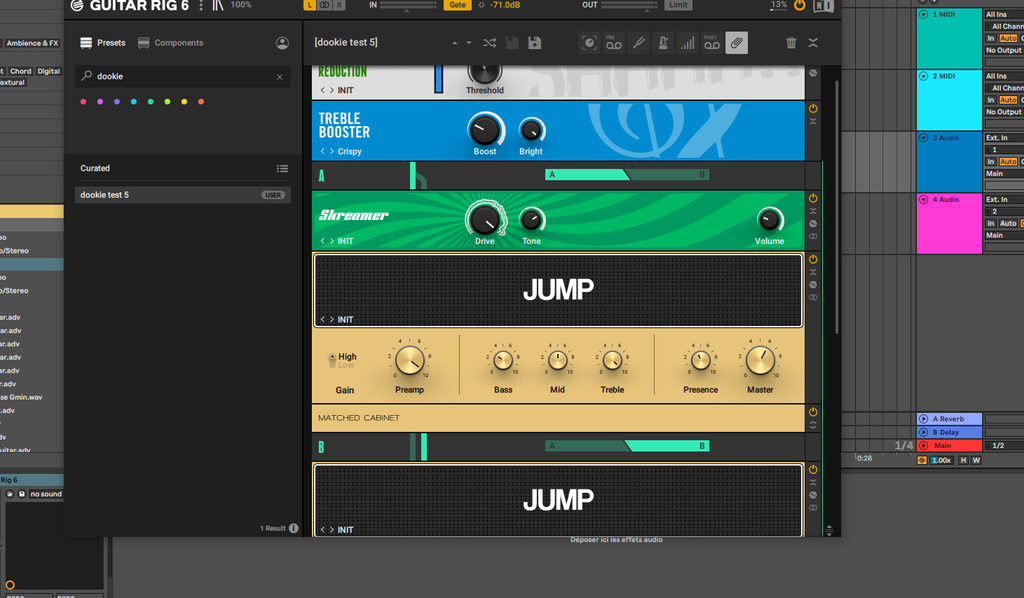Clear the dookie search field
This screenshot has width=1024, height=598.
click(279, 77)
